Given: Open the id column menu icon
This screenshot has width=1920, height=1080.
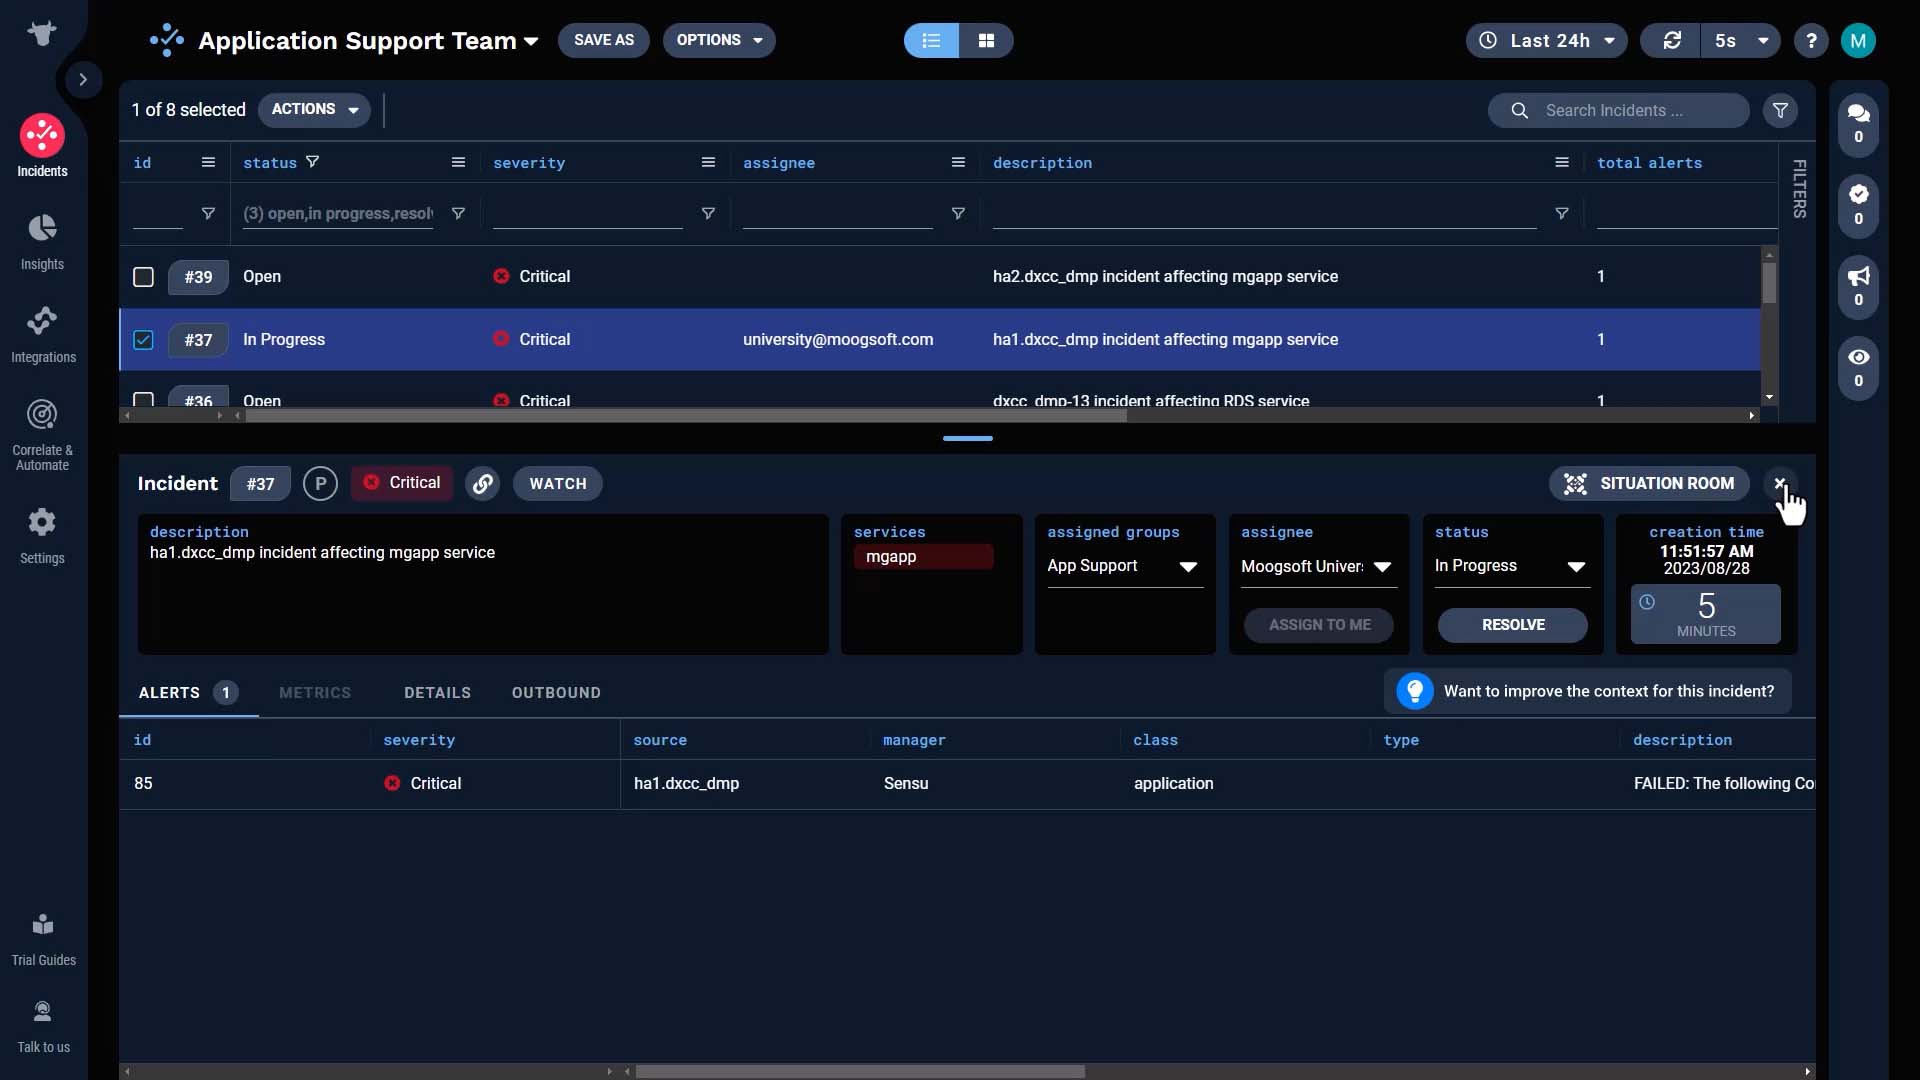Looking at the screenshot, I should 208,162.
